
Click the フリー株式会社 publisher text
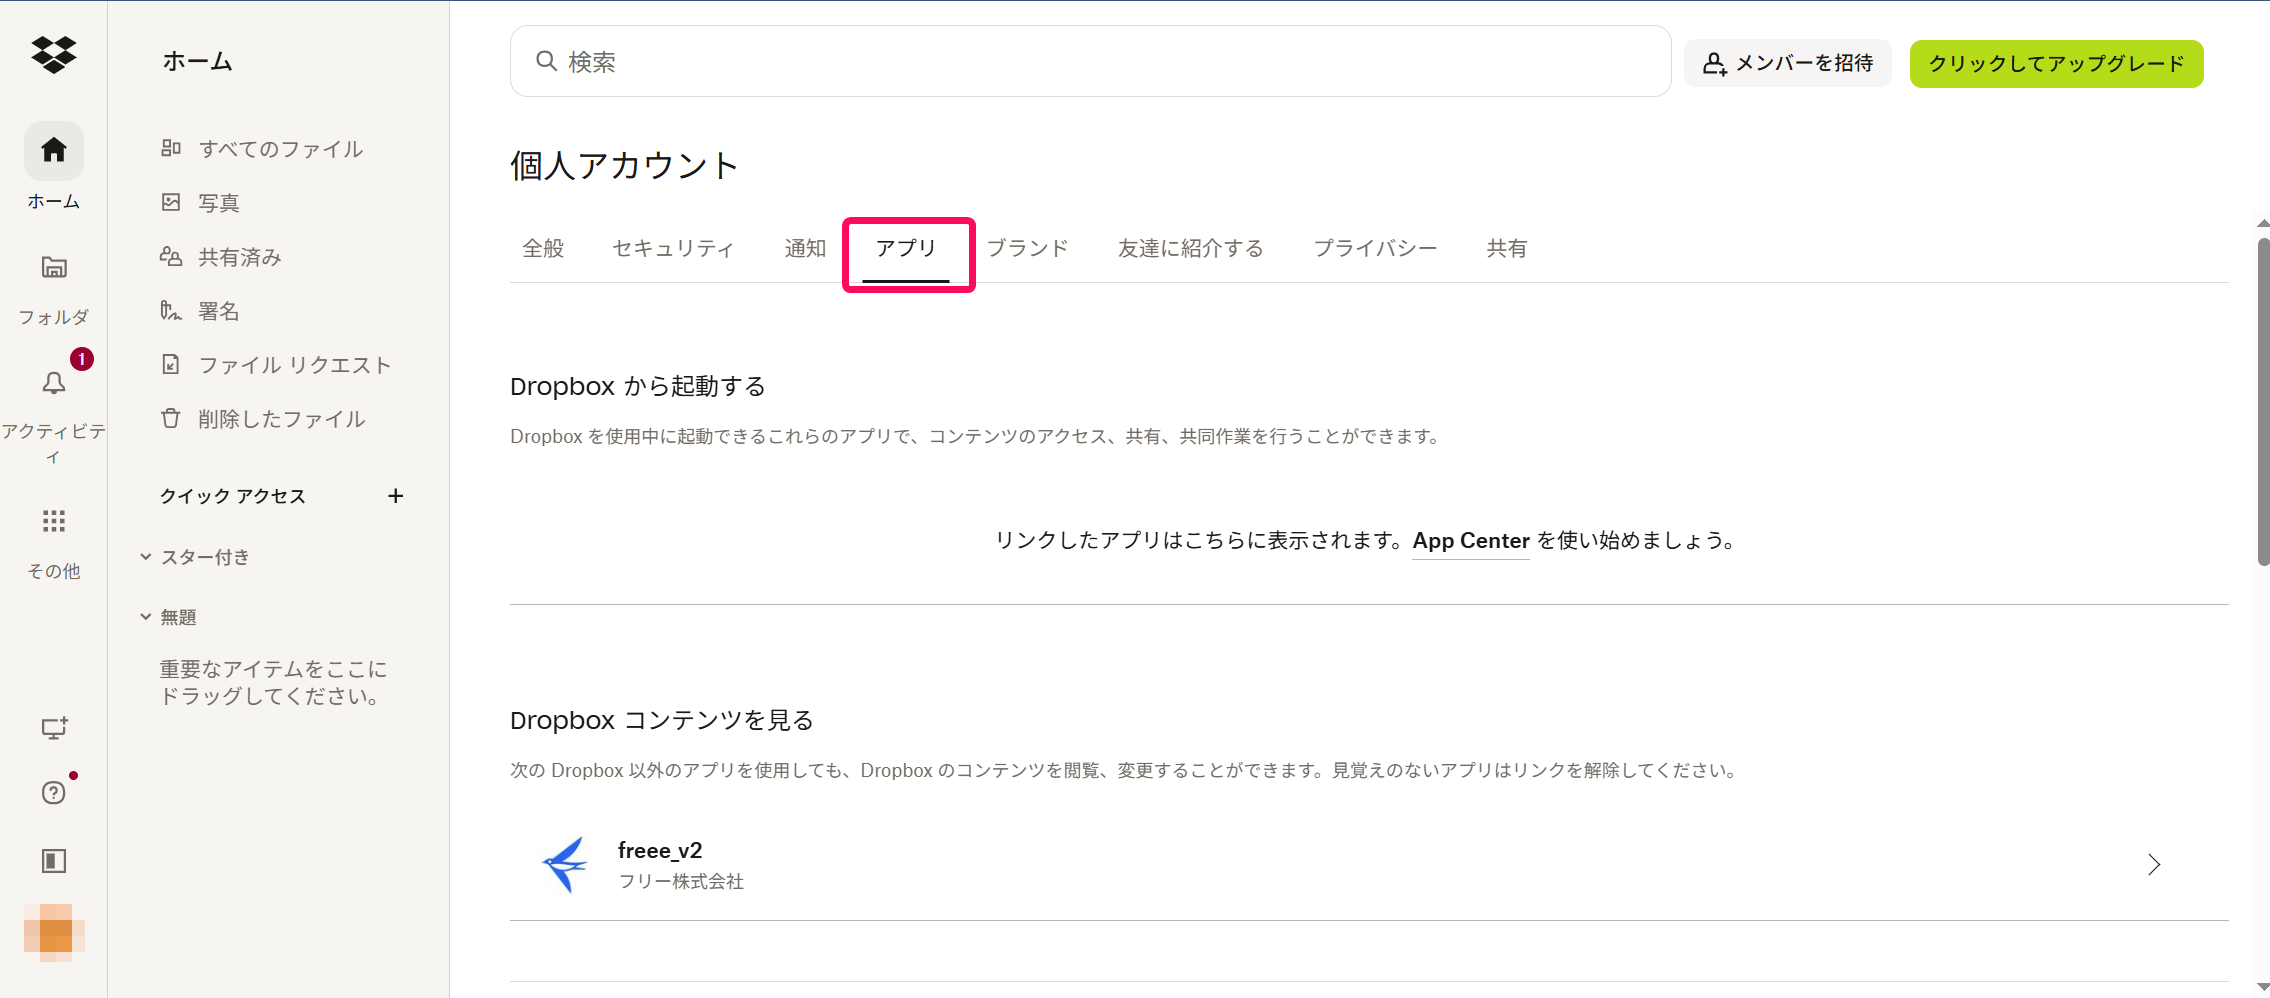681,881
